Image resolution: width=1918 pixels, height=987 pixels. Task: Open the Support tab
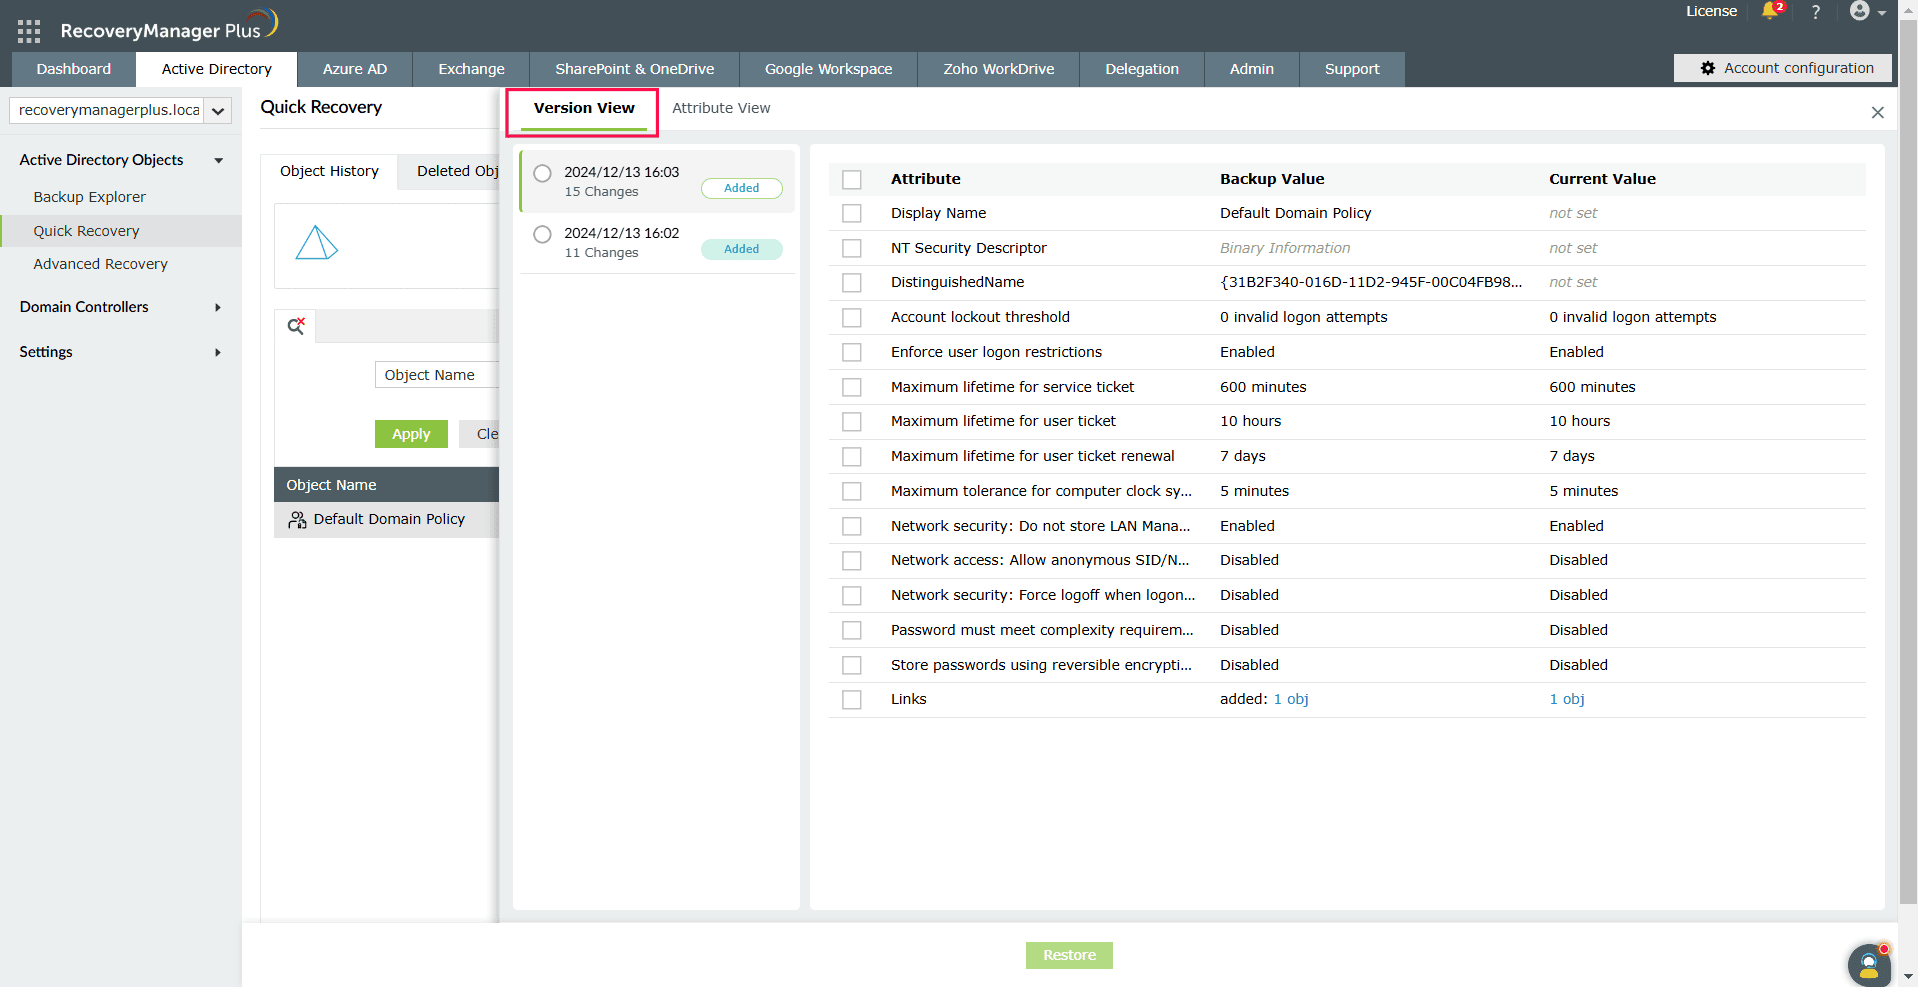click(x=1352, y=69)
